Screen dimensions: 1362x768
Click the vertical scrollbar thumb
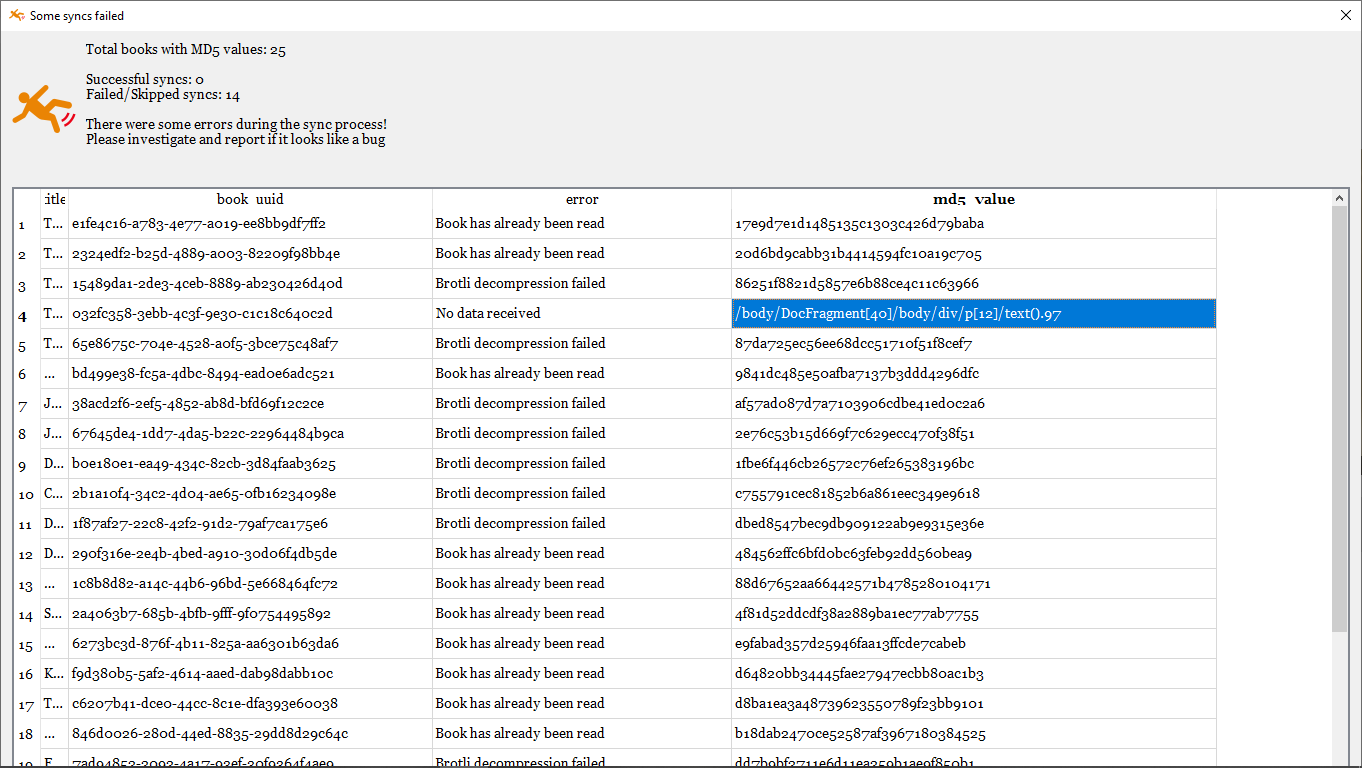point(1340,420)
